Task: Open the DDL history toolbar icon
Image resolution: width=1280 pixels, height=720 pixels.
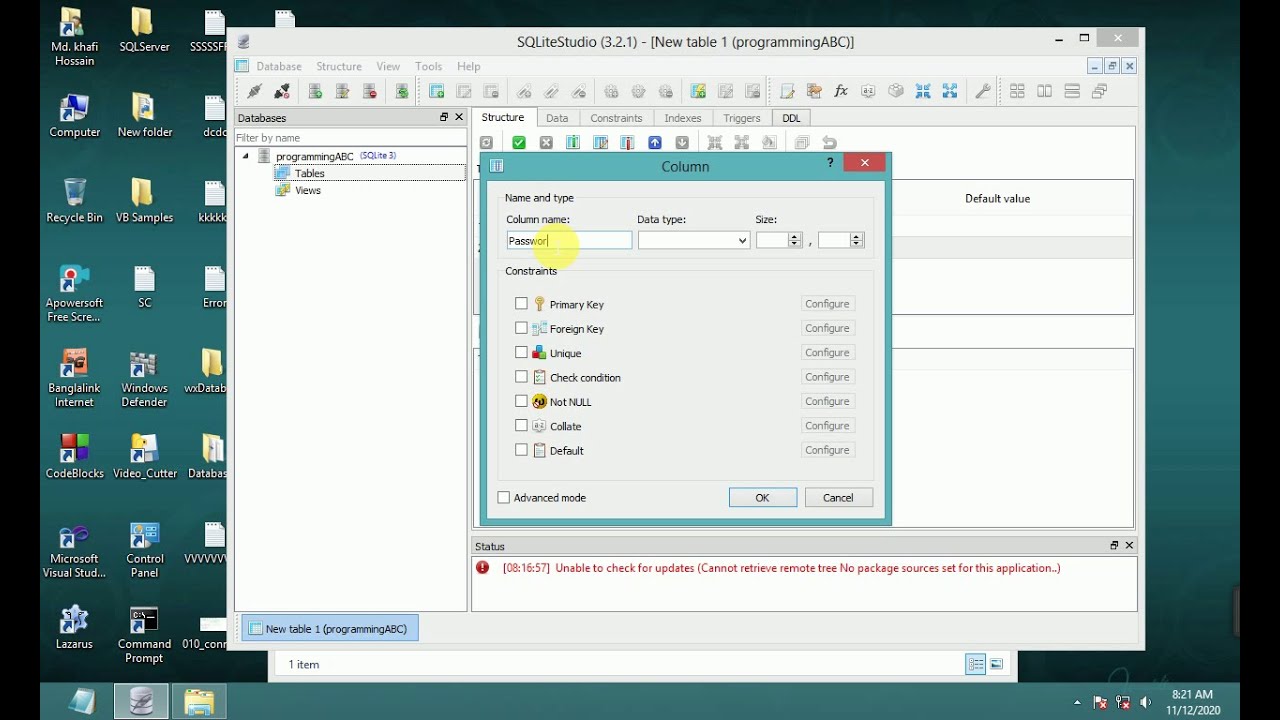Action: click(x=814, y=91)
